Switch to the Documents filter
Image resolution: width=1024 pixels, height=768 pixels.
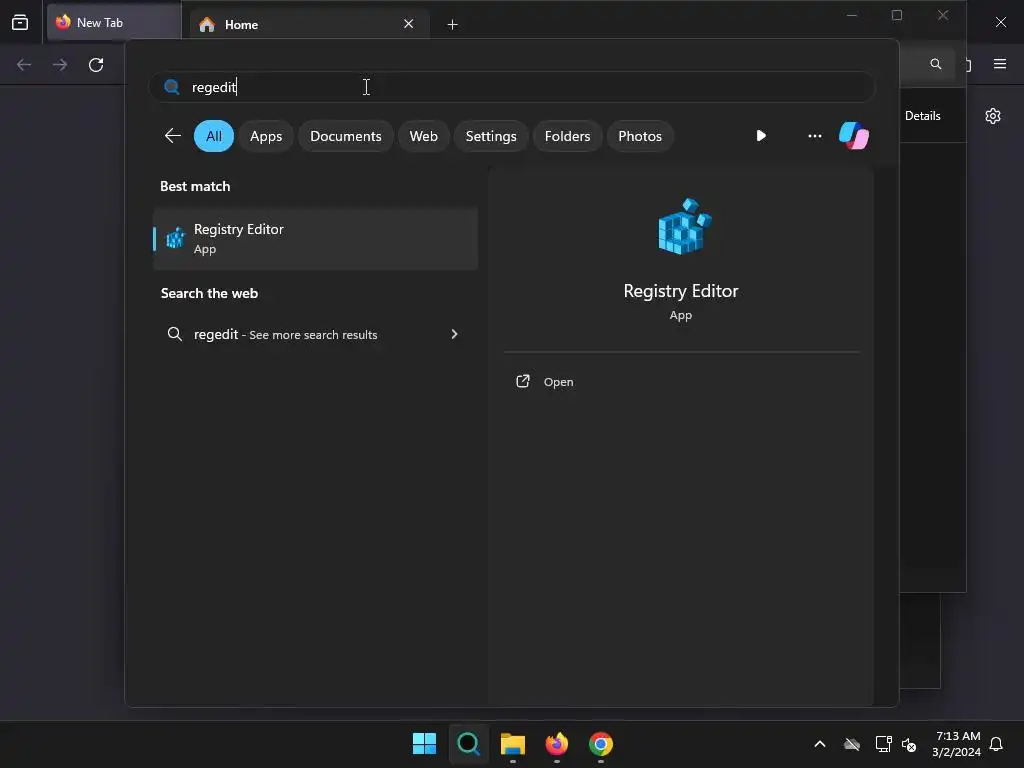[345, 136]
